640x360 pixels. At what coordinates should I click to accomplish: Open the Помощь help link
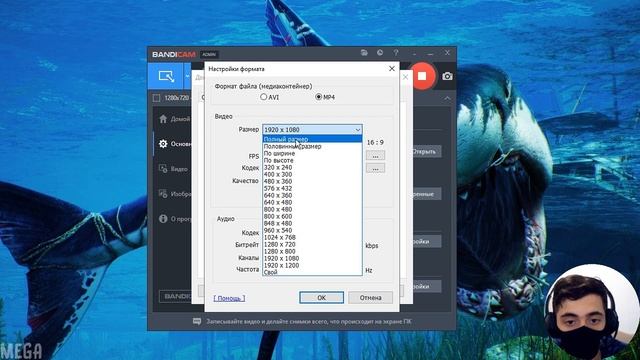(229, 298)
